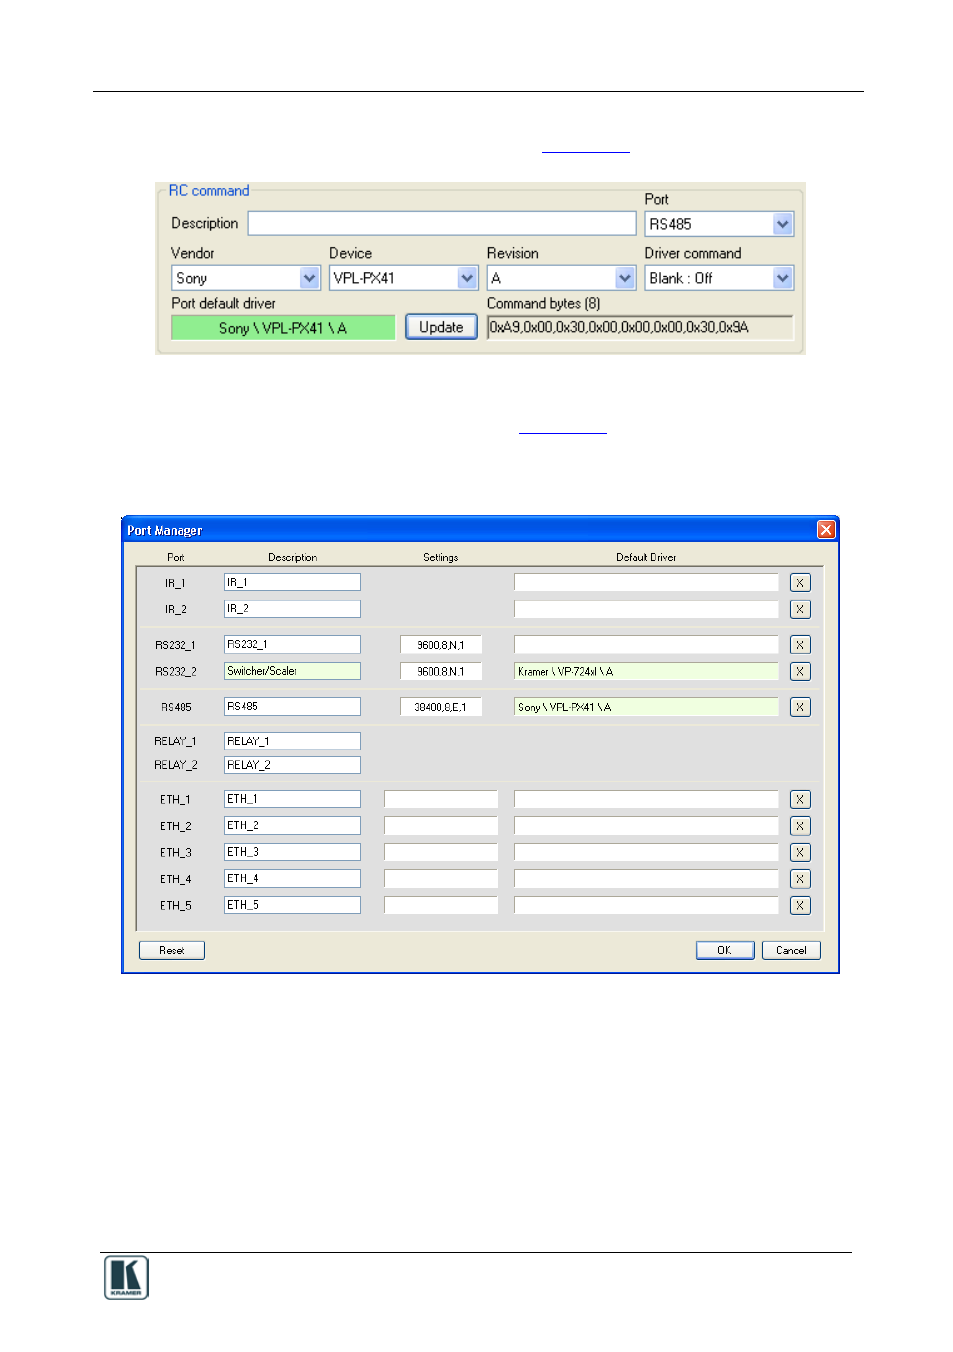The image size is (953, 1352).
Task: Edit the ETH_5 description field
Action: 292,905
